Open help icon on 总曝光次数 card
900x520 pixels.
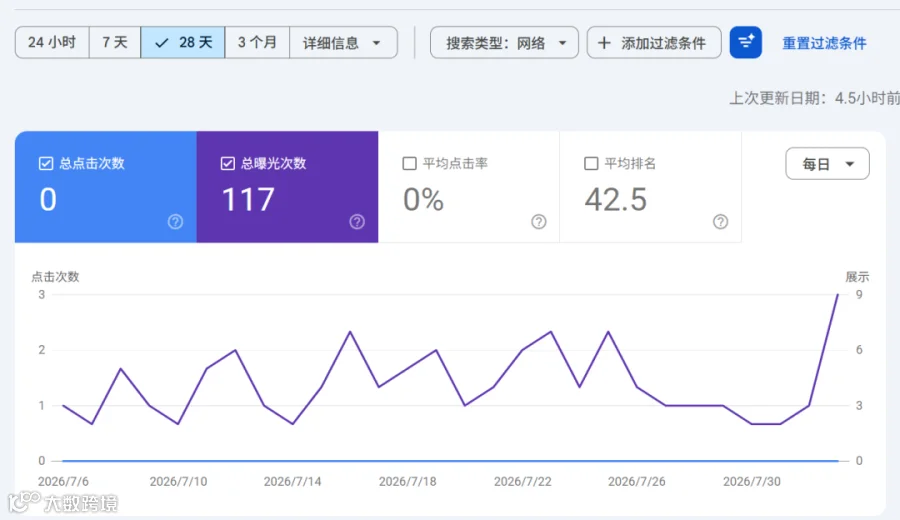pyautogui.click(x=357, y=222)
